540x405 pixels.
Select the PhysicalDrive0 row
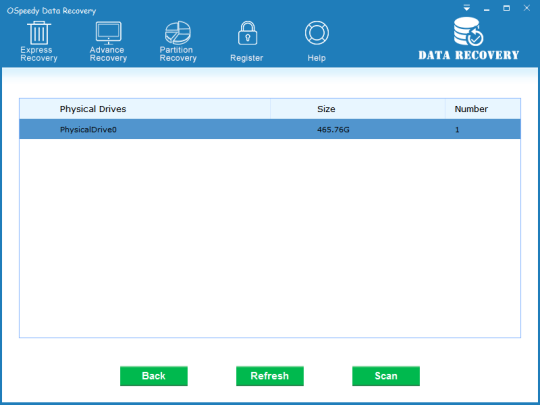270,129
